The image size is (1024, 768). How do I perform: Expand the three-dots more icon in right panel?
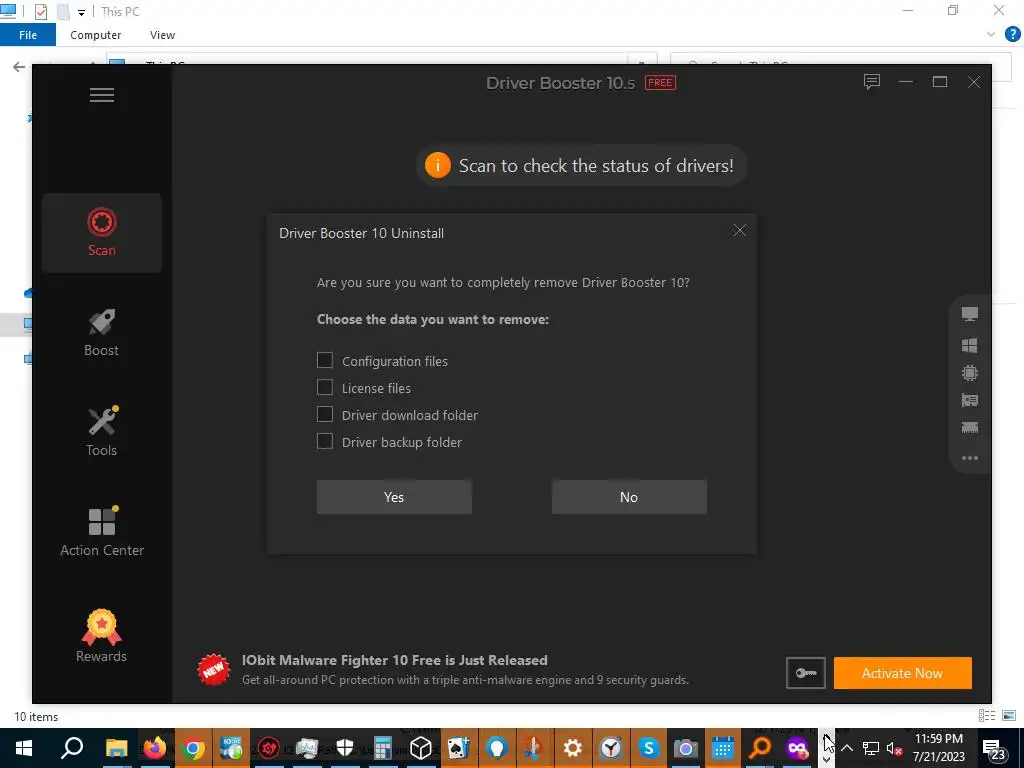pyautogui.click(x=970, y=458)
